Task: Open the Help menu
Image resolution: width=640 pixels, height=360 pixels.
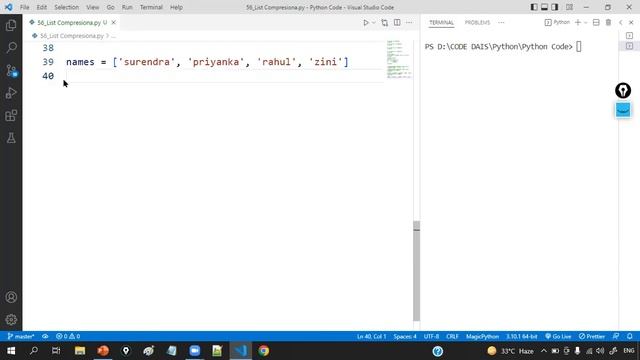Action: (176, 7)
